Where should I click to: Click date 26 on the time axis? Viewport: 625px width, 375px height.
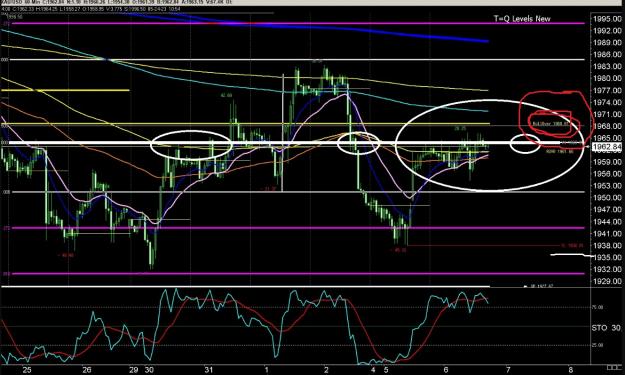[87, 370]
